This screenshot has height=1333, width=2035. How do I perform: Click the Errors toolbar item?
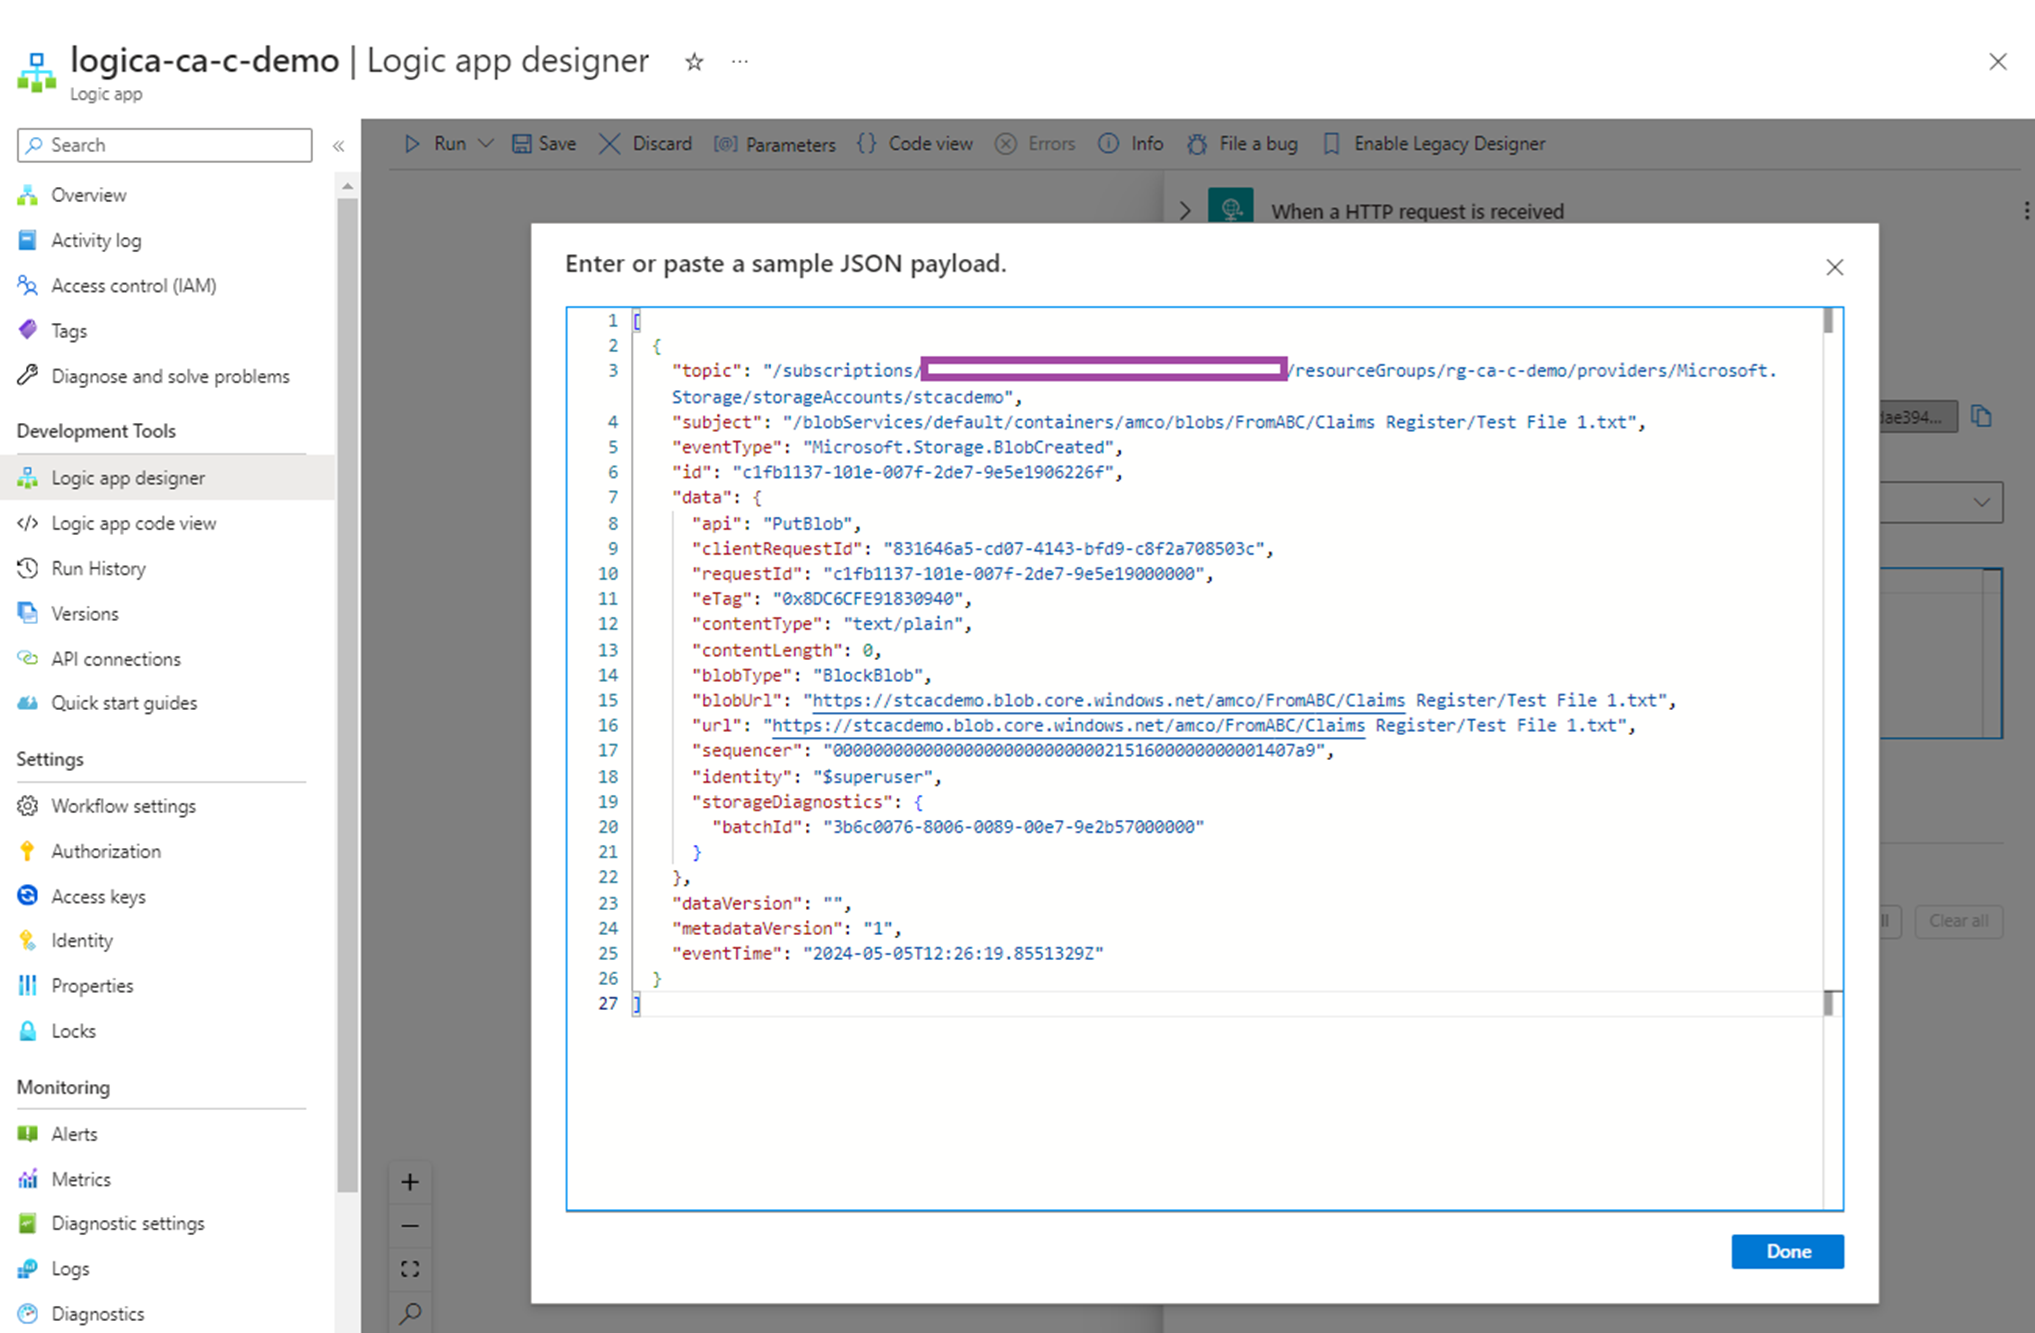coord(1035,144)
